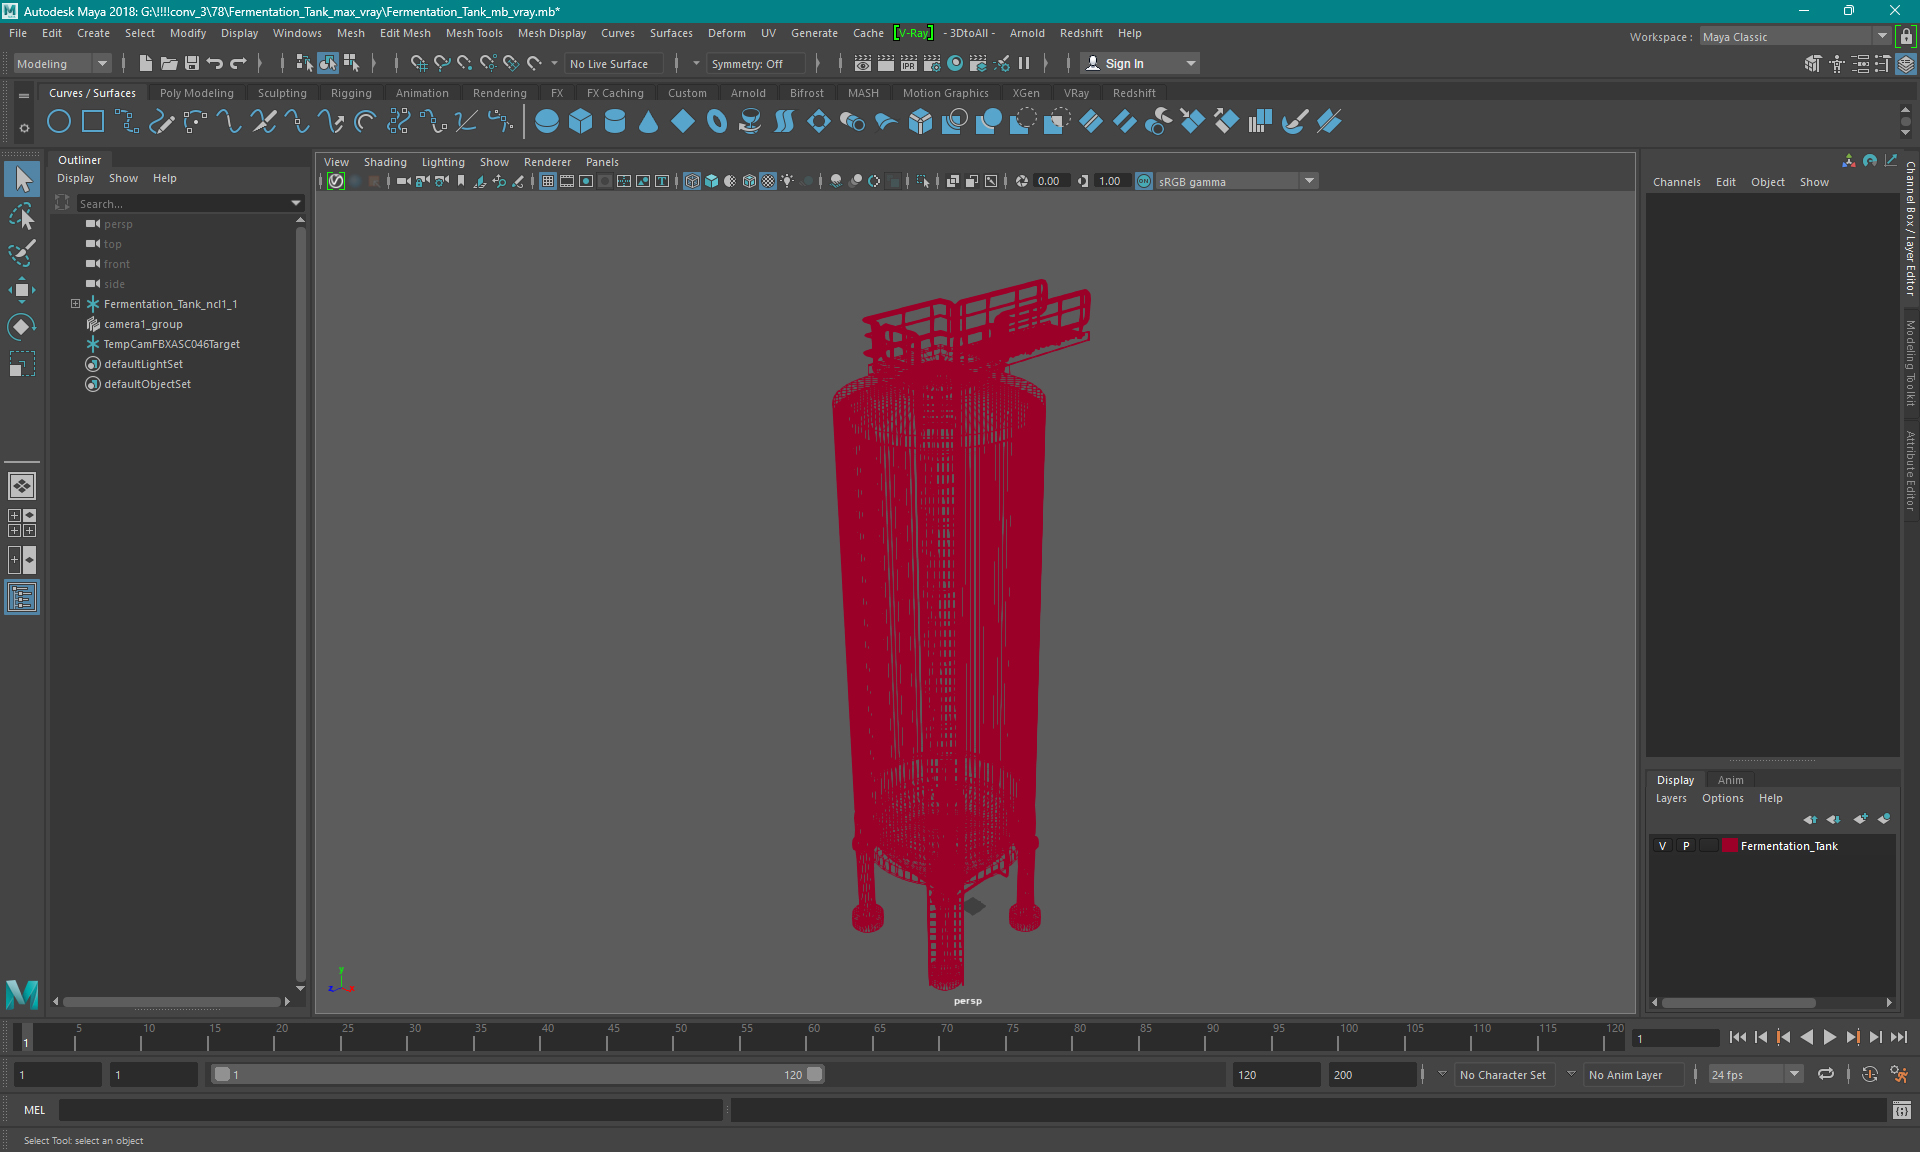
Task: Toggle wireframe display in viewport toolbar
Action: tap(692, 181)
